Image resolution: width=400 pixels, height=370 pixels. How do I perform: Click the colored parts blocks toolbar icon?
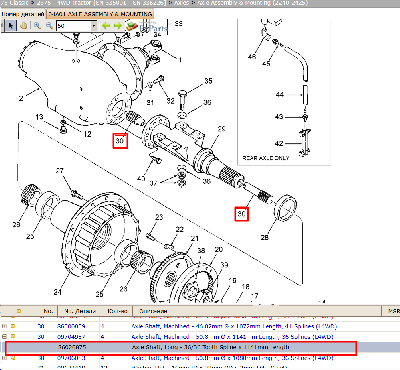pos(132,26)
